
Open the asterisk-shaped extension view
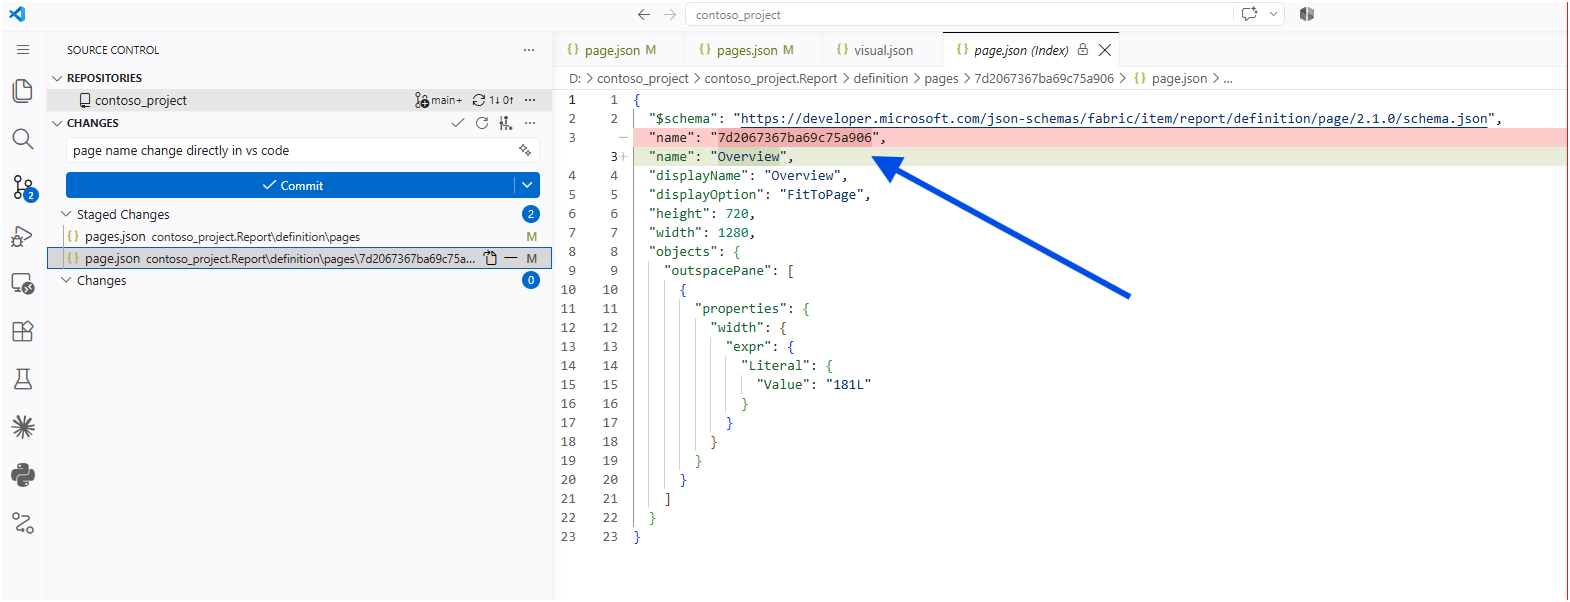tap(23, 427)
